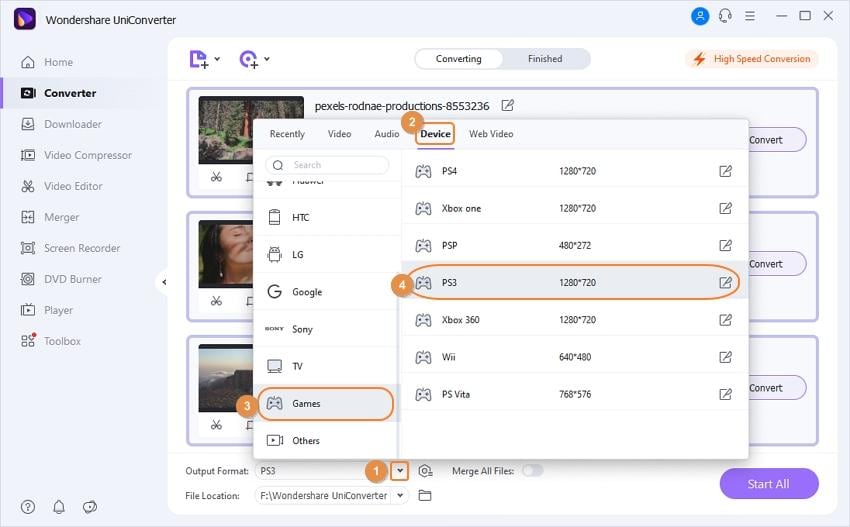This screenshot has width=850, height=527.
Task: Open the Add Files icon
Action: [x=198, y=59]
